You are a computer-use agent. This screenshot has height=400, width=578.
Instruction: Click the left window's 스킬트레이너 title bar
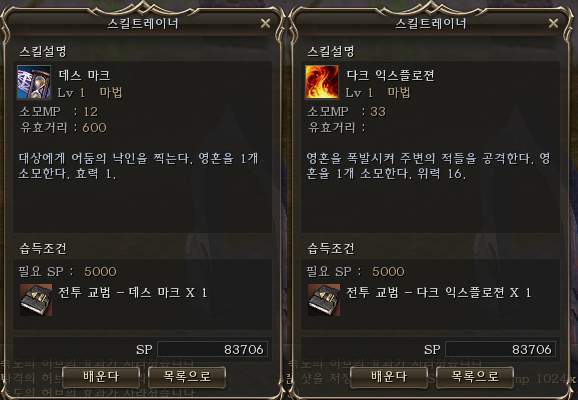click(143, 24)
